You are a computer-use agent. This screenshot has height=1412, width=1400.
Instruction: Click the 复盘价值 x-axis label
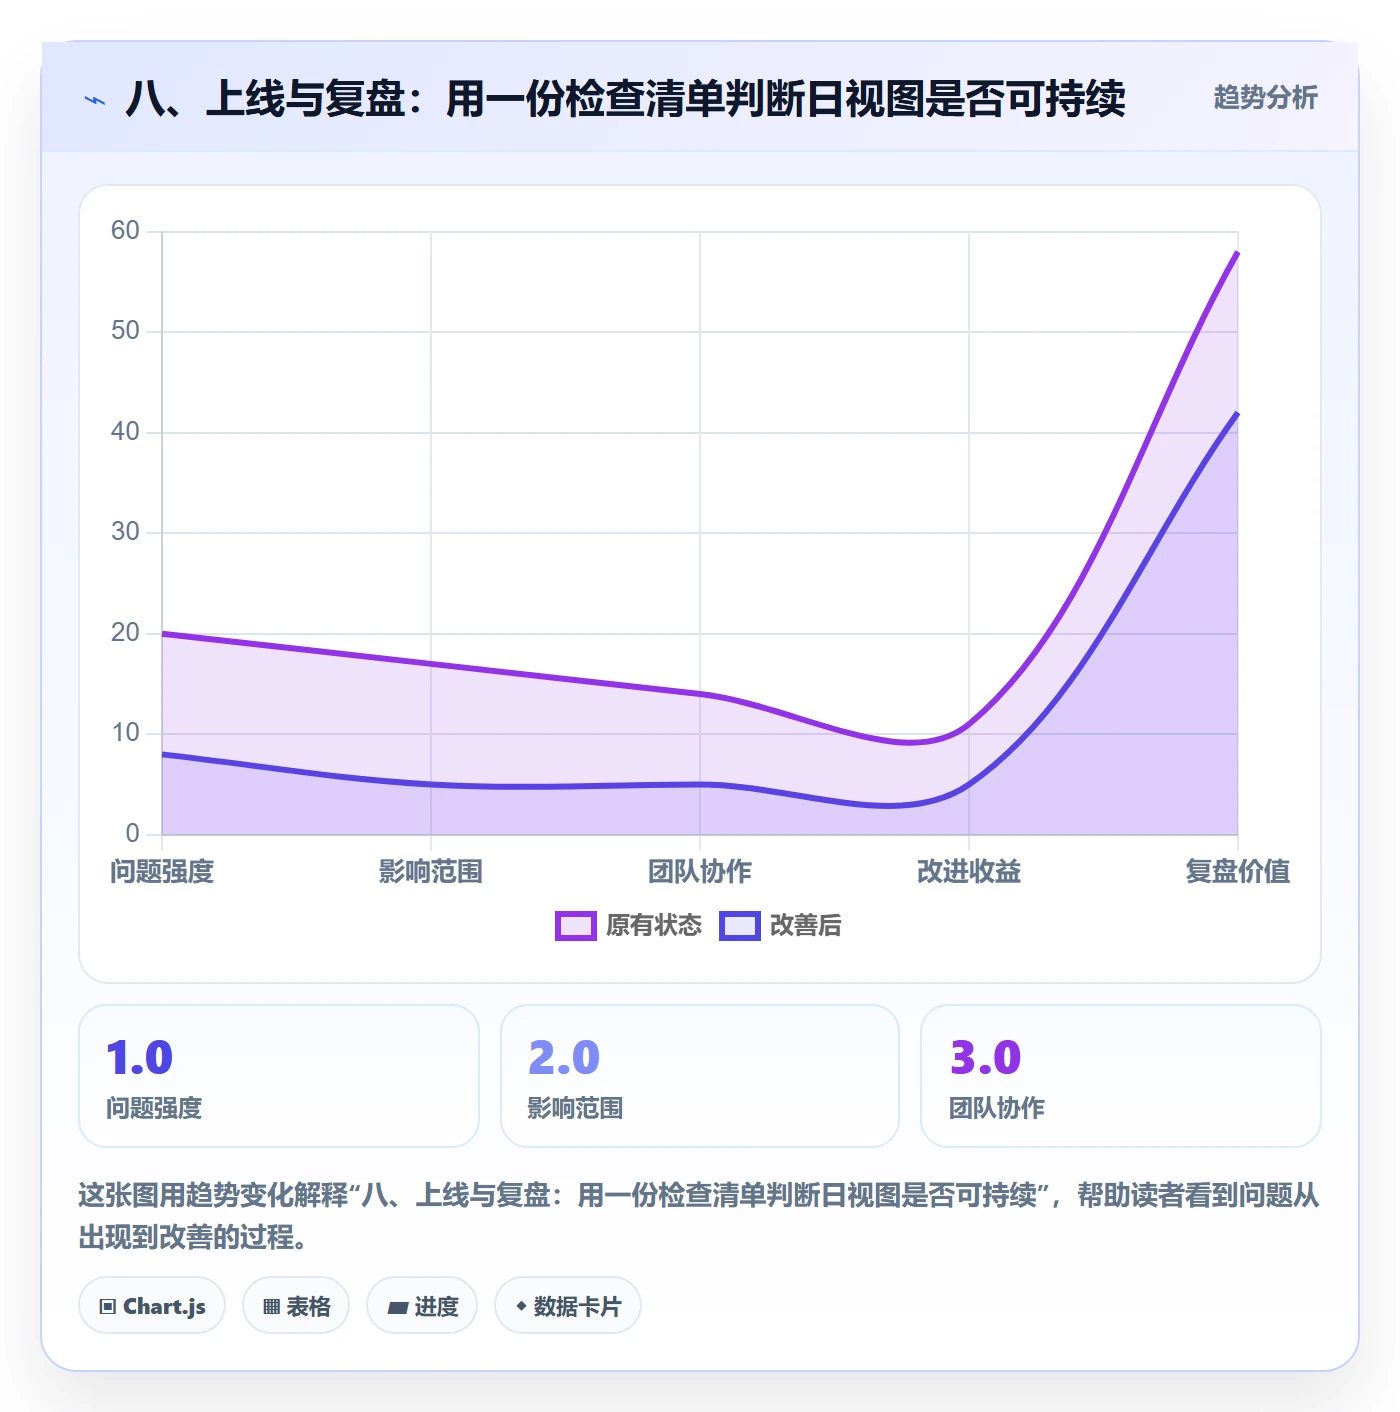pyautogui.click(x=1238, y=872)
